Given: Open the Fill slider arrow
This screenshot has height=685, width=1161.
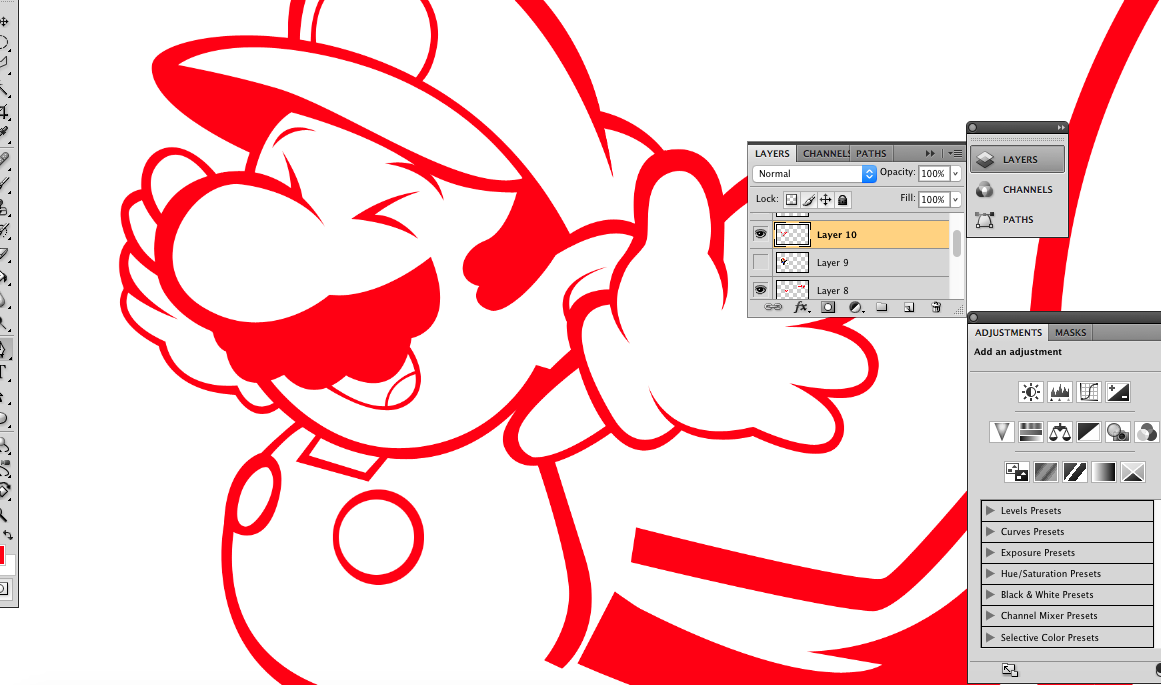Looking at the screenshot, I should [956, 199].
